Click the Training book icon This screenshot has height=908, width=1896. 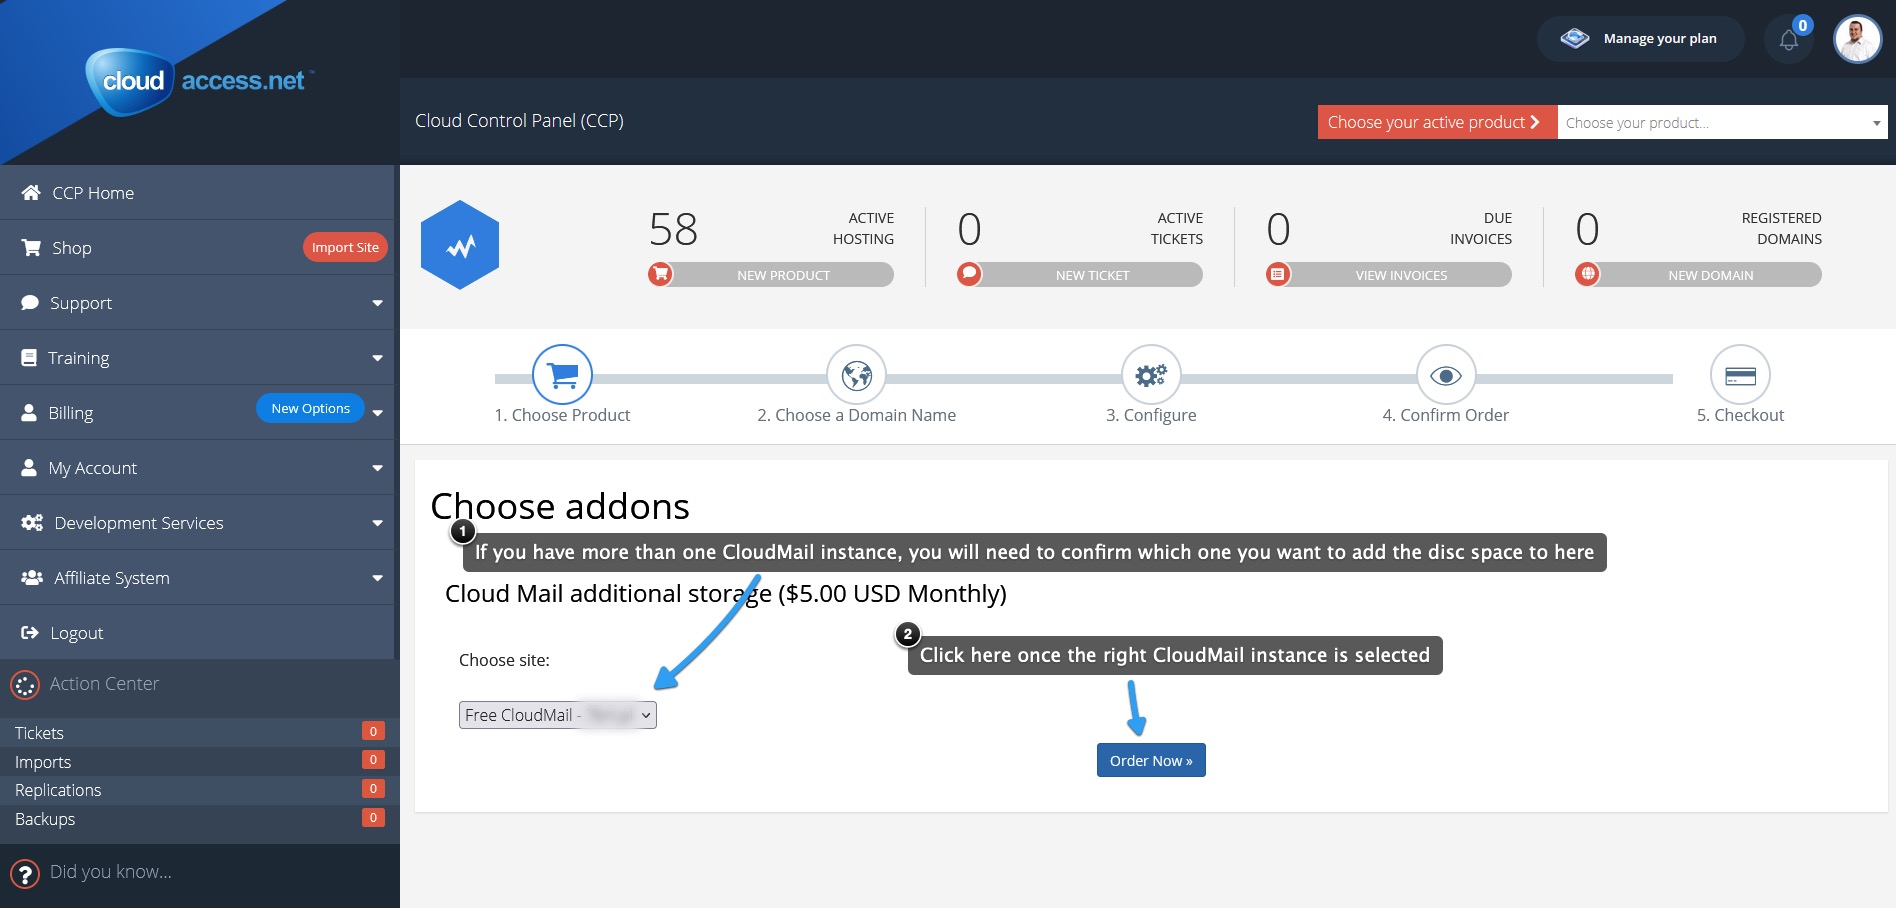click(29, 357)
